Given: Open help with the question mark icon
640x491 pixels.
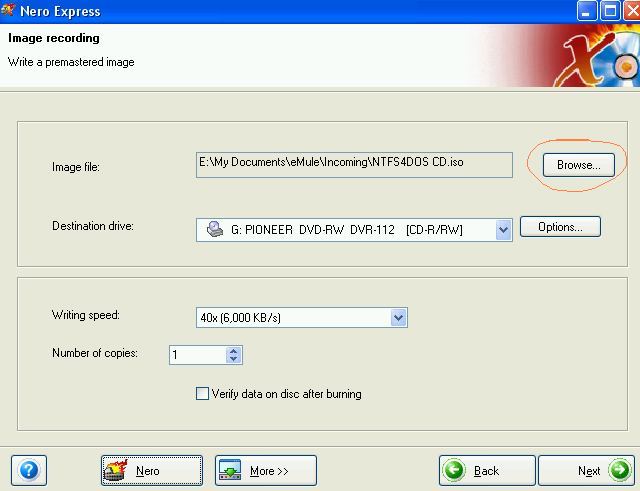Looking at the screenshot, I should click(29, 470).
